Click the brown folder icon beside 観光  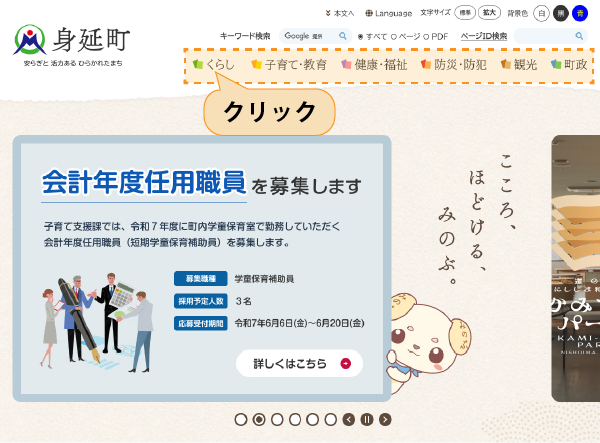(506, 64)
